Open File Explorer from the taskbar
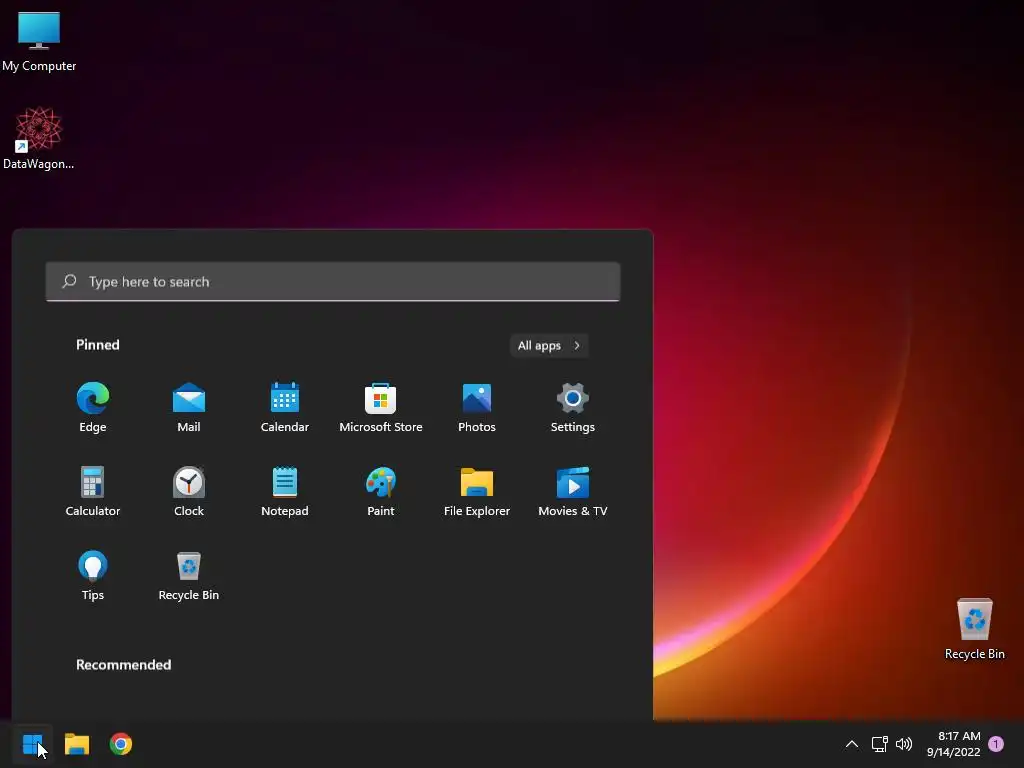The width and height of the screenshot is (1024, 768). 77,744
